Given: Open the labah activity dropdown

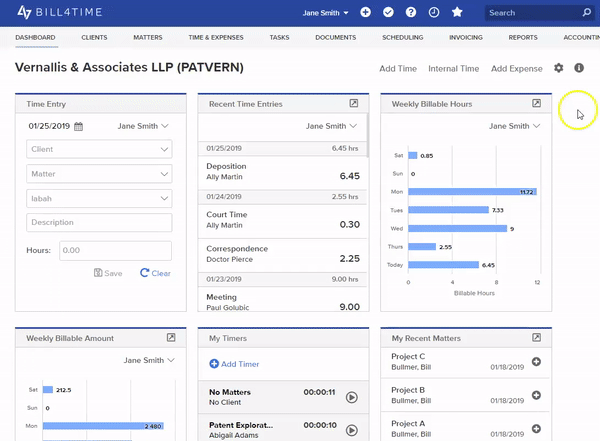Looking at the screenshot, I should 99,198.
